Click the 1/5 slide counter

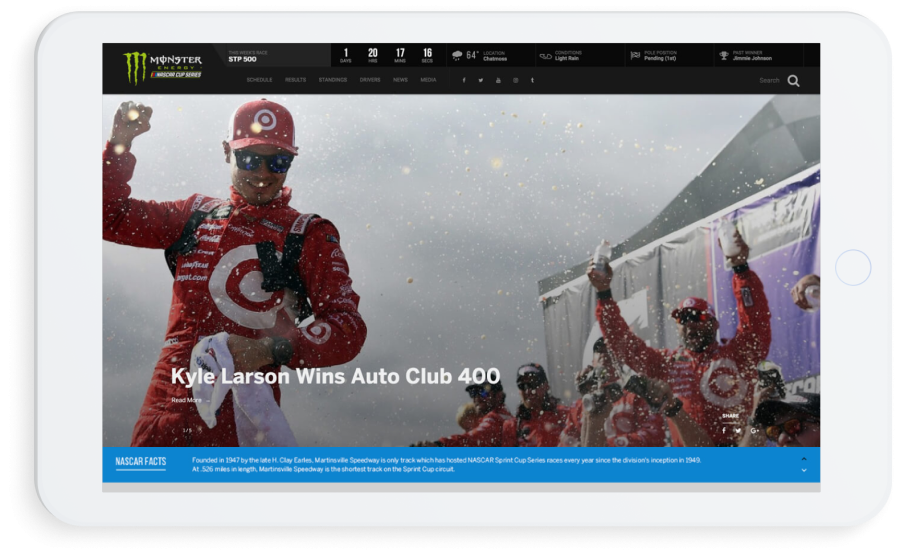click(x=187, y=430)
